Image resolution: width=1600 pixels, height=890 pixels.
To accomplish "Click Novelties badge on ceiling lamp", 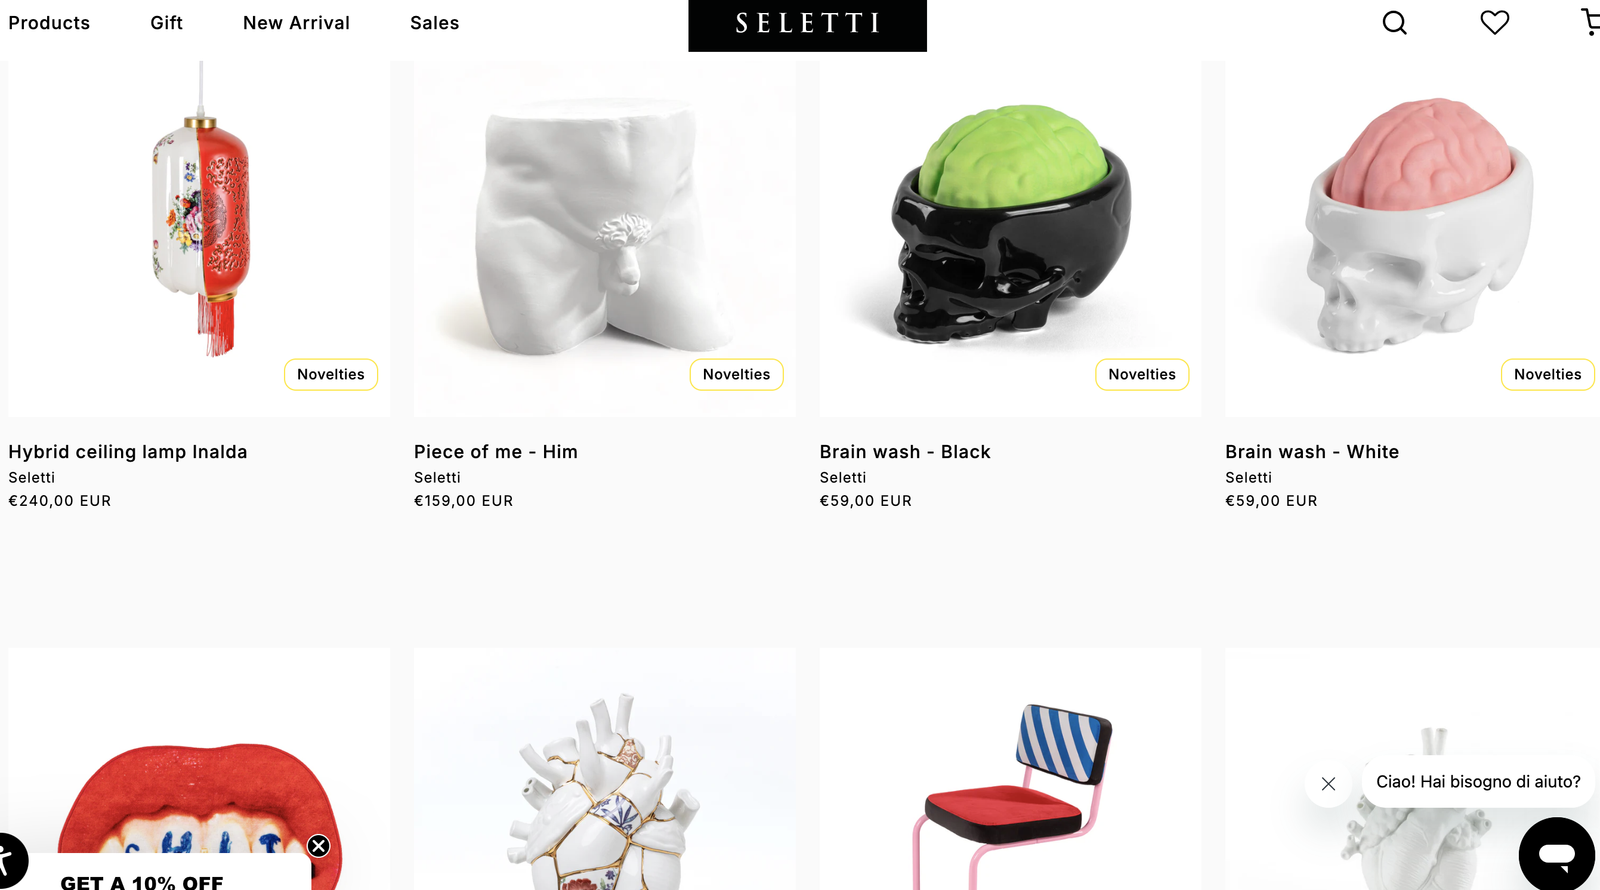I will (x=331, y=374).
